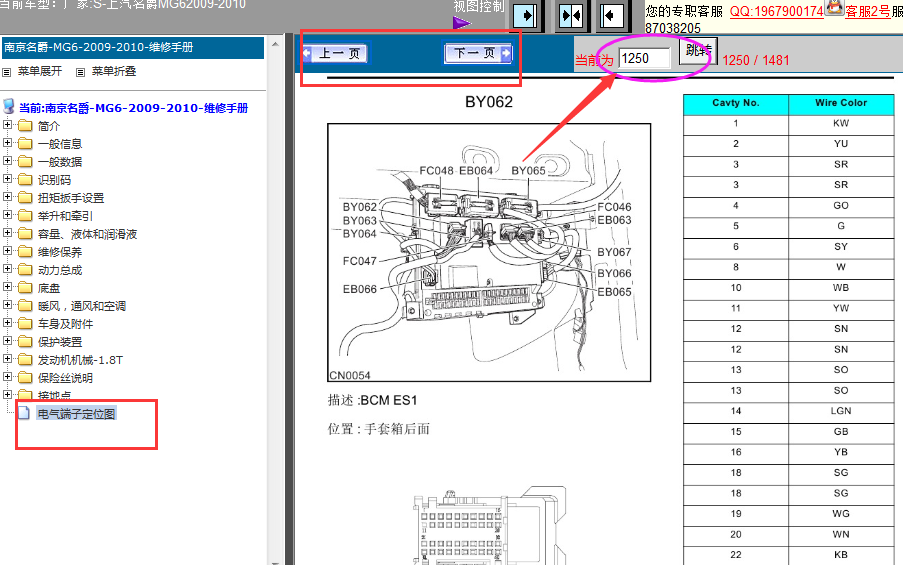The width and height of the screenshot is (903, 565).
Task: Click the 菜单展开 expand menu link
Action: coord(40,71)
